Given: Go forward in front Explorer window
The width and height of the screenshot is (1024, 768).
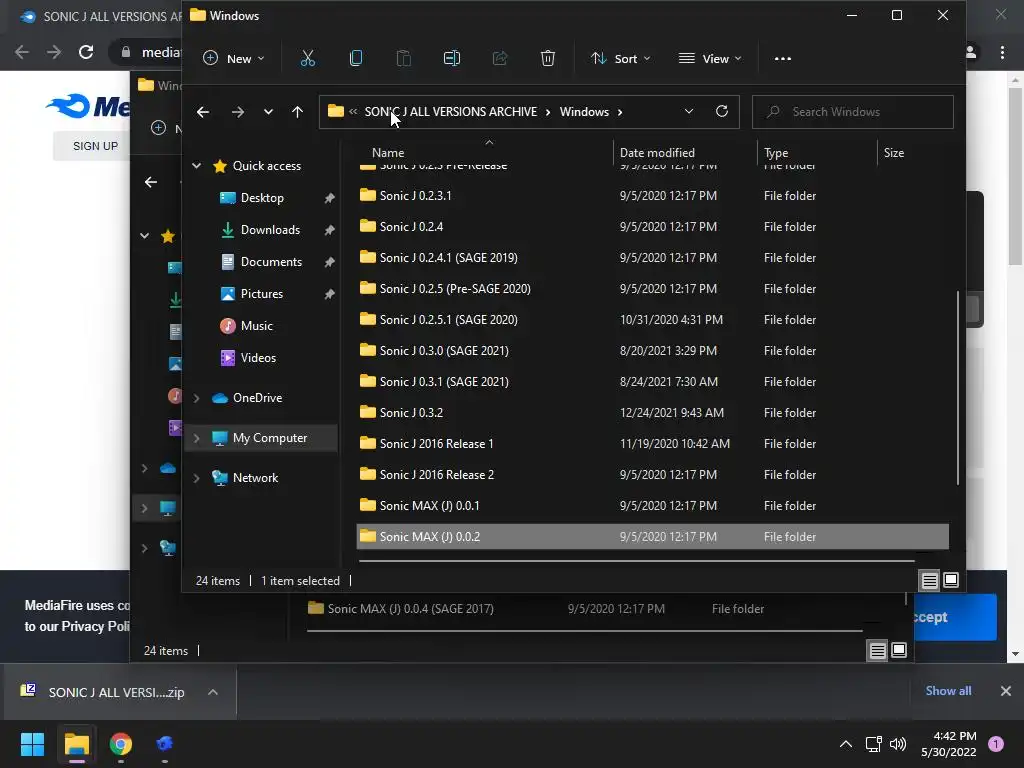Looking at the screenshot, I should click(238, 112).
